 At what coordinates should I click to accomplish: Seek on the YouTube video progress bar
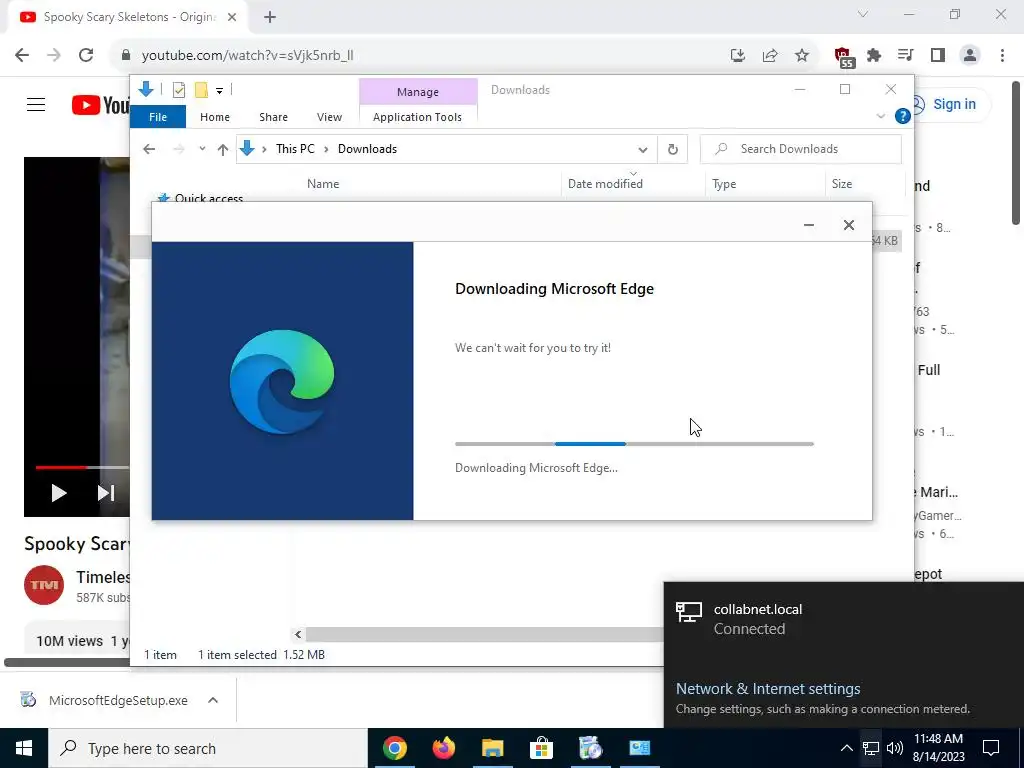pyautogui.click(x=82, y=468)
